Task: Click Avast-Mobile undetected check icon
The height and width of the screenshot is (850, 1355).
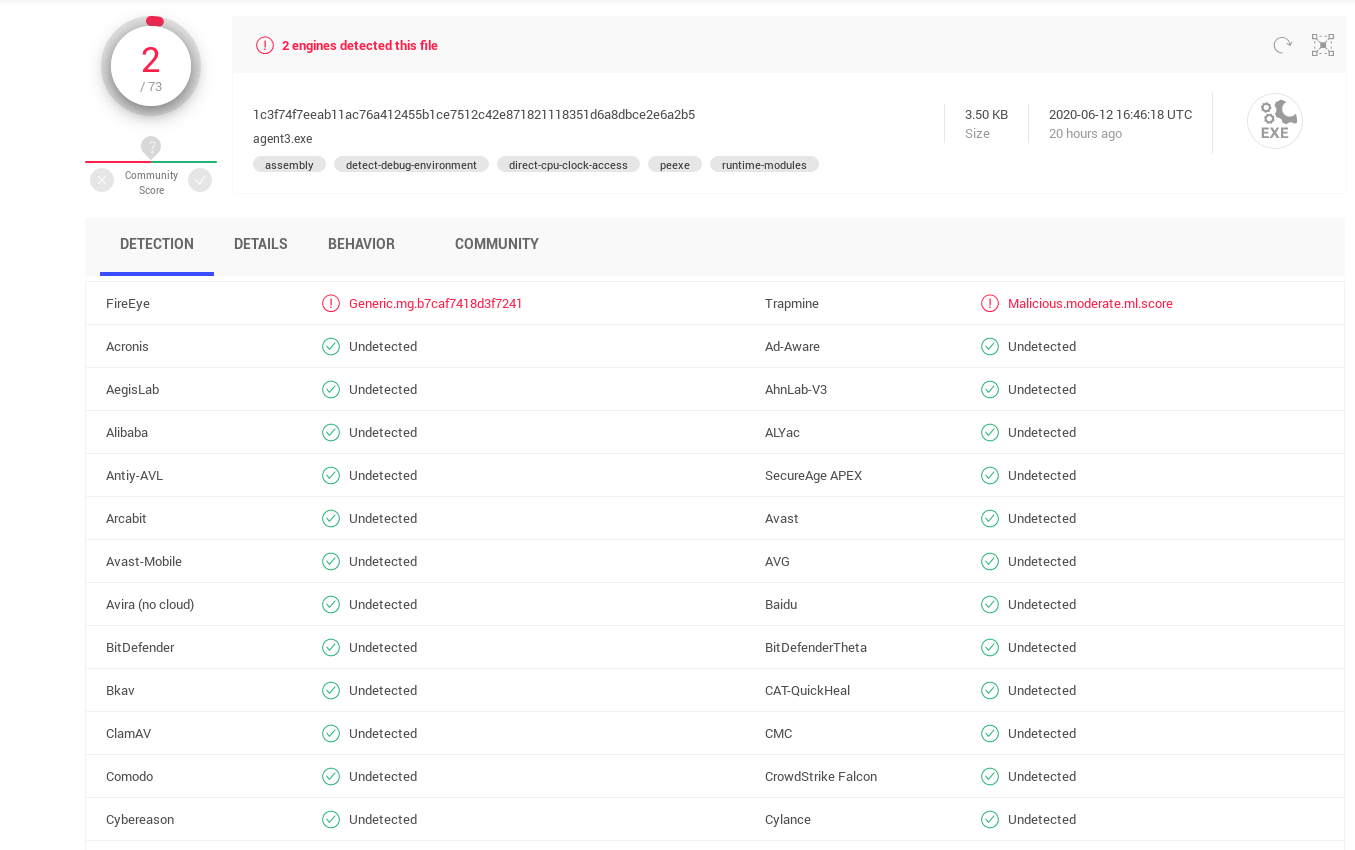Action: 331,561
